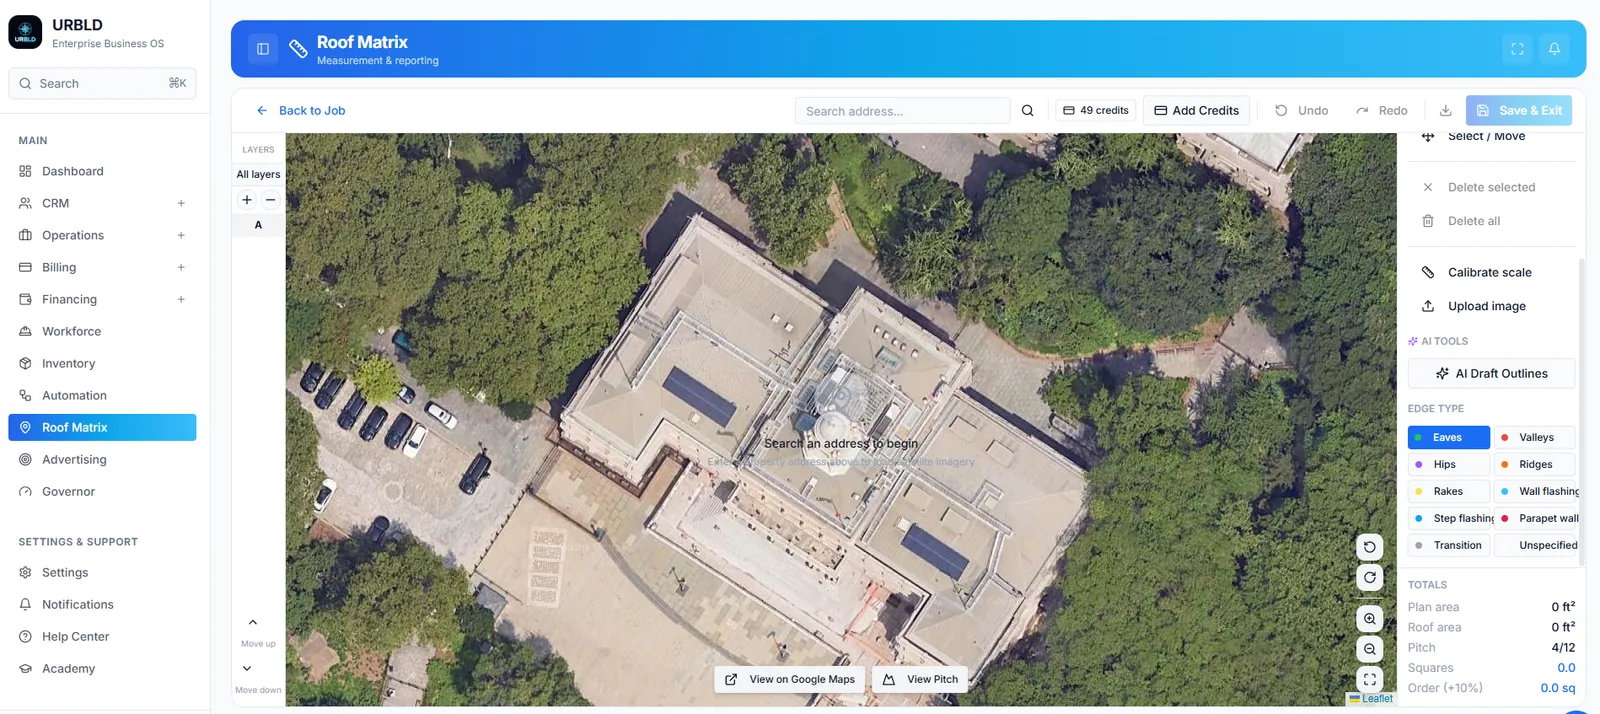Screen dimensions: 1600x714
Task: Open Help Center in the sidebar
Action: [102, 636]
